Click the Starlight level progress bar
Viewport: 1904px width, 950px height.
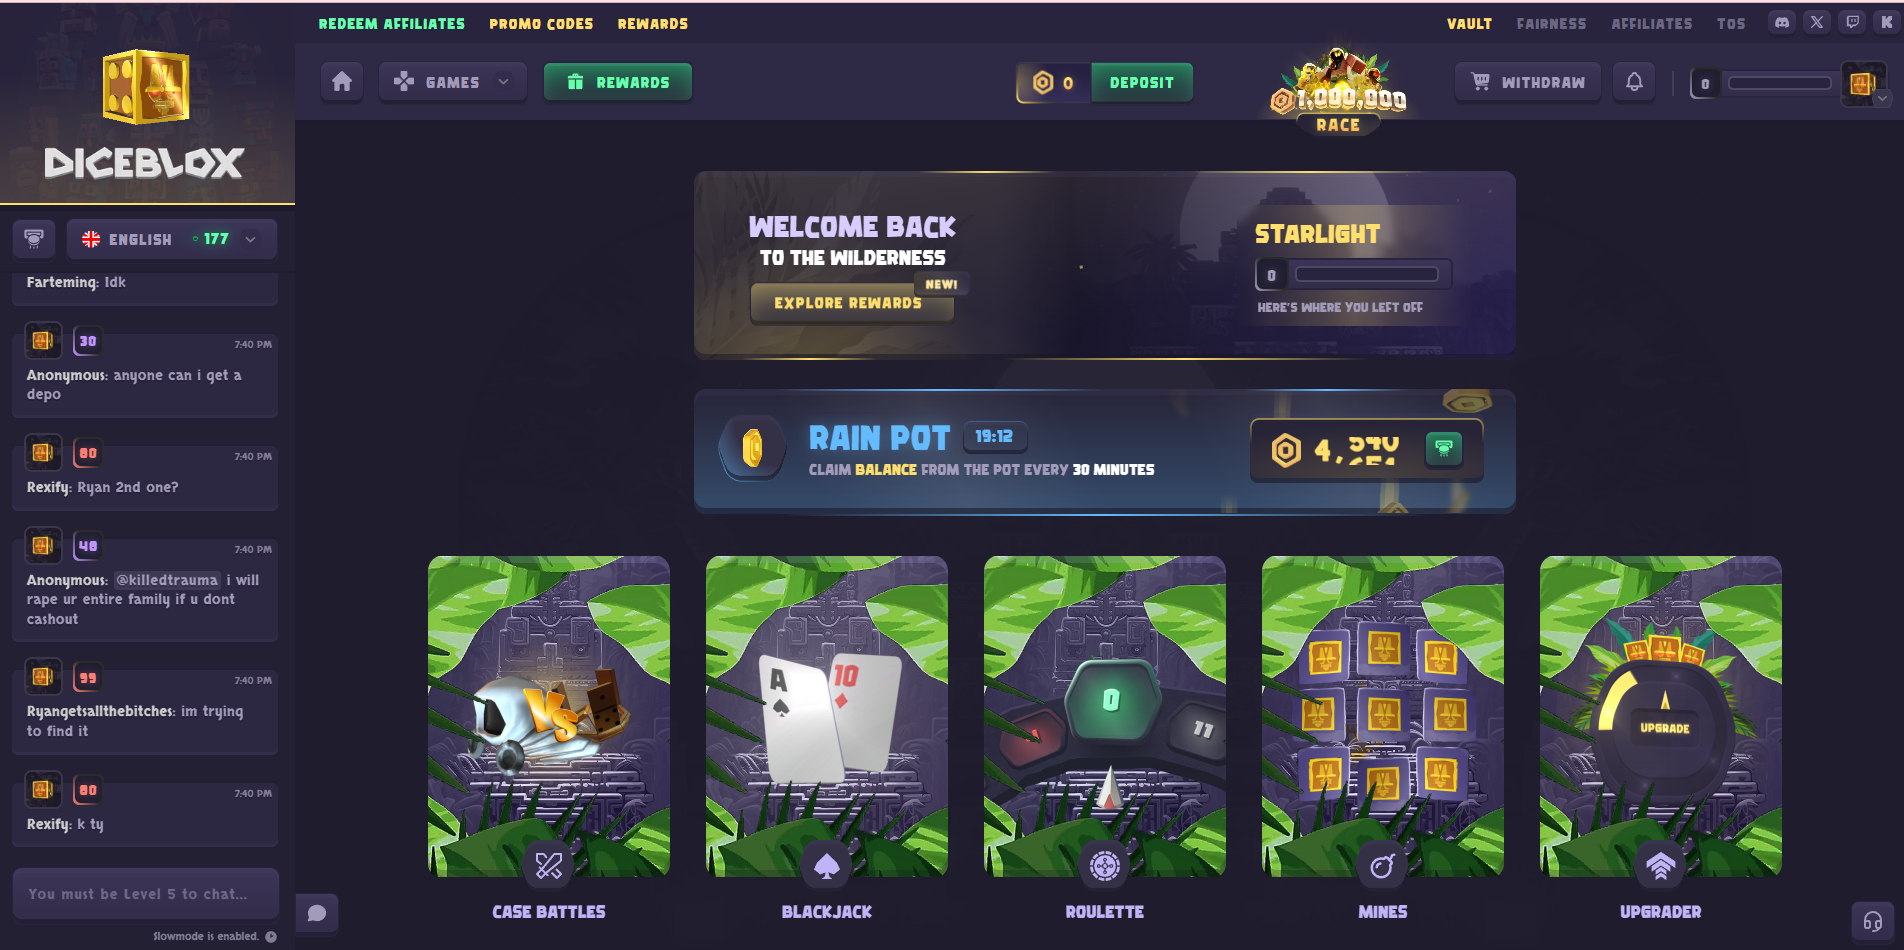point(1367,274)
